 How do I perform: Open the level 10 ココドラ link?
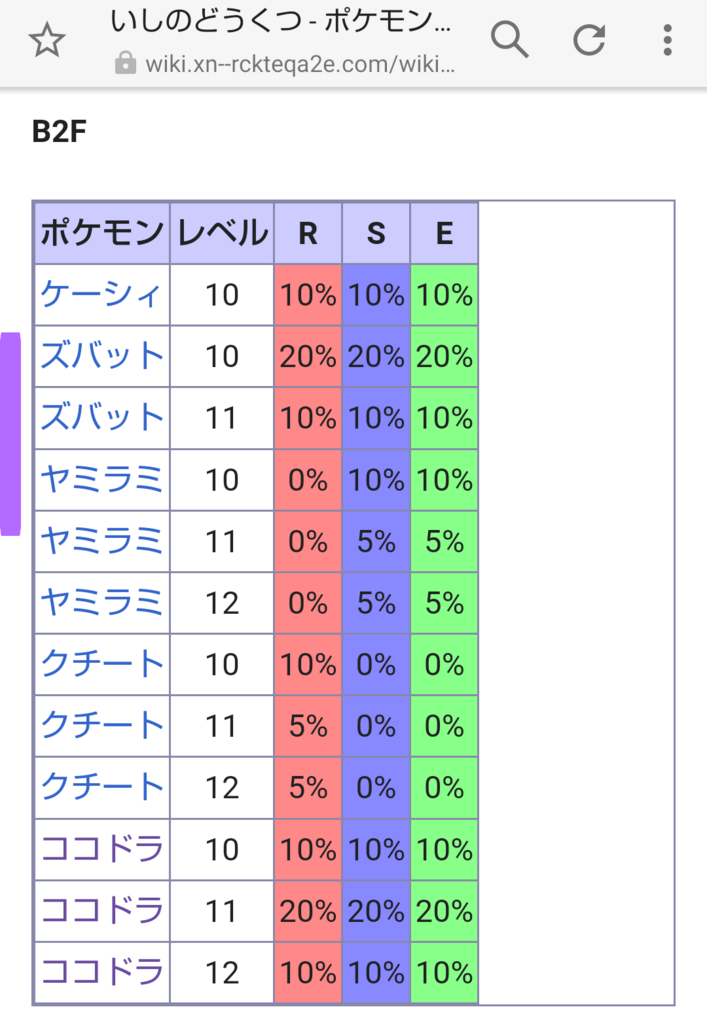tap(102, 849)
